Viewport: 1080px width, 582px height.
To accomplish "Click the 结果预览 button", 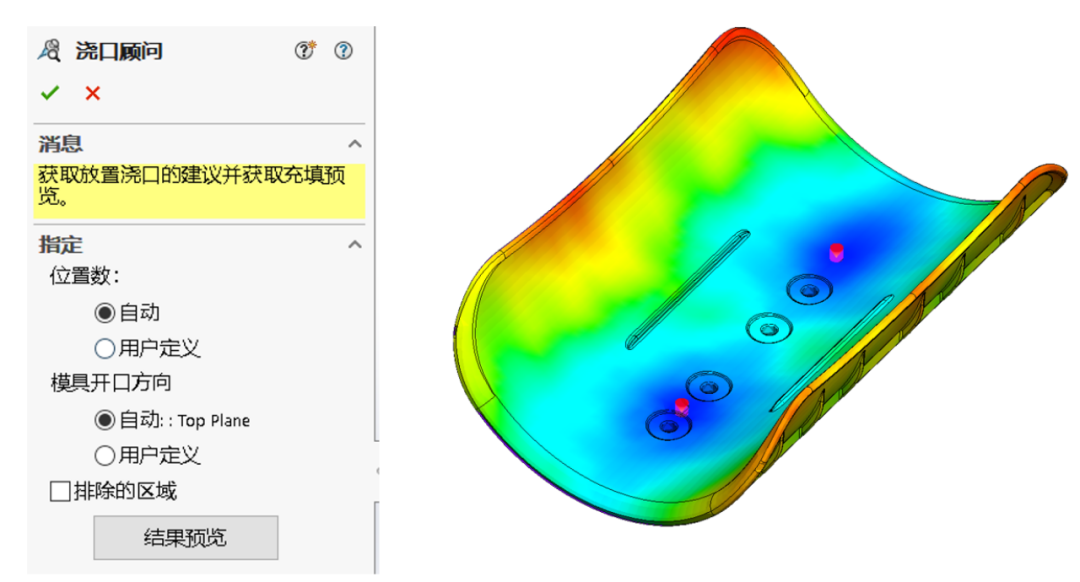I will coord(185,538).
